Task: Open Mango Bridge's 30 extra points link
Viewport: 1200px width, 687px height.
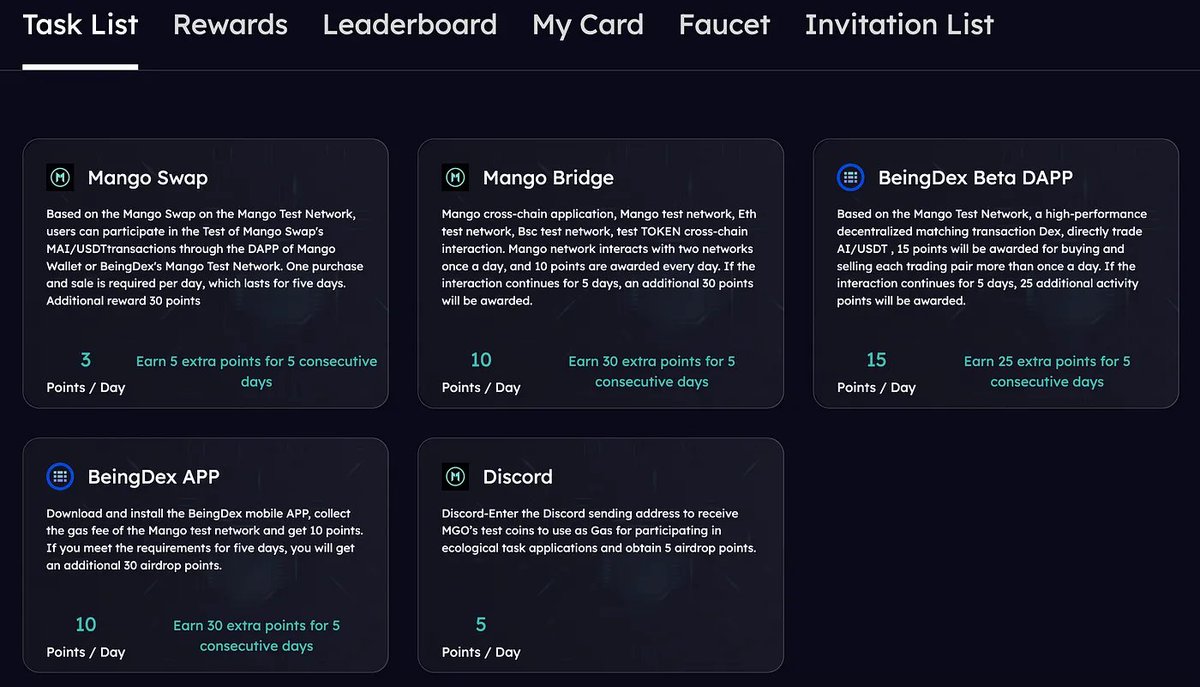Action: (652, 371)
